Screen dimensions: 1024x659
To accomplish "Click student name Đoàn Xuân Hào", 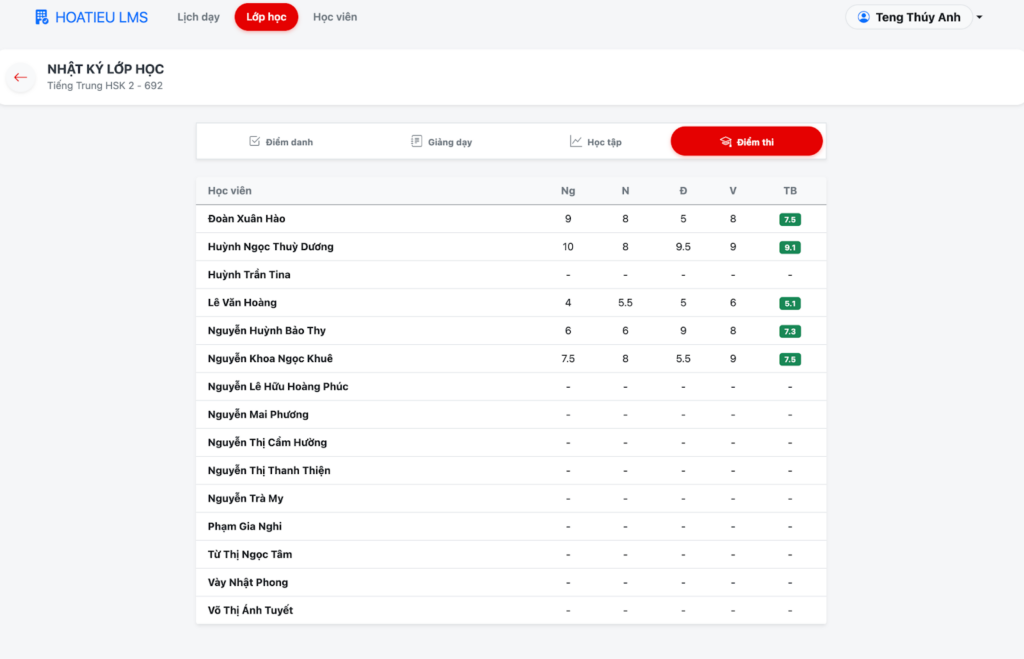I will tap(246, 219).
